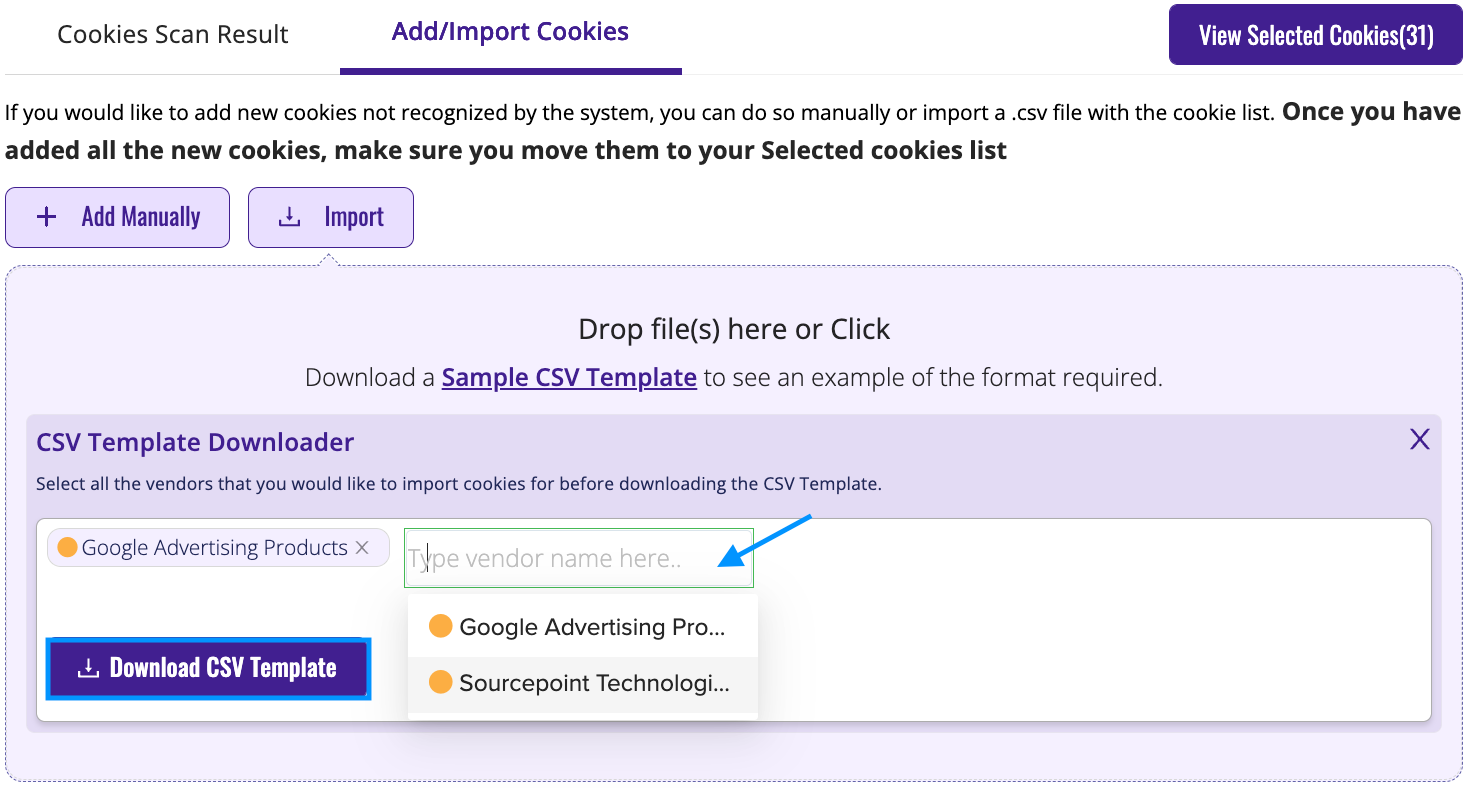Choose Sourcepoint Technologies from the vendor suggestions
Viewport: 1471px width, 788px height.
pyautogui.click(x=583, y=684)
